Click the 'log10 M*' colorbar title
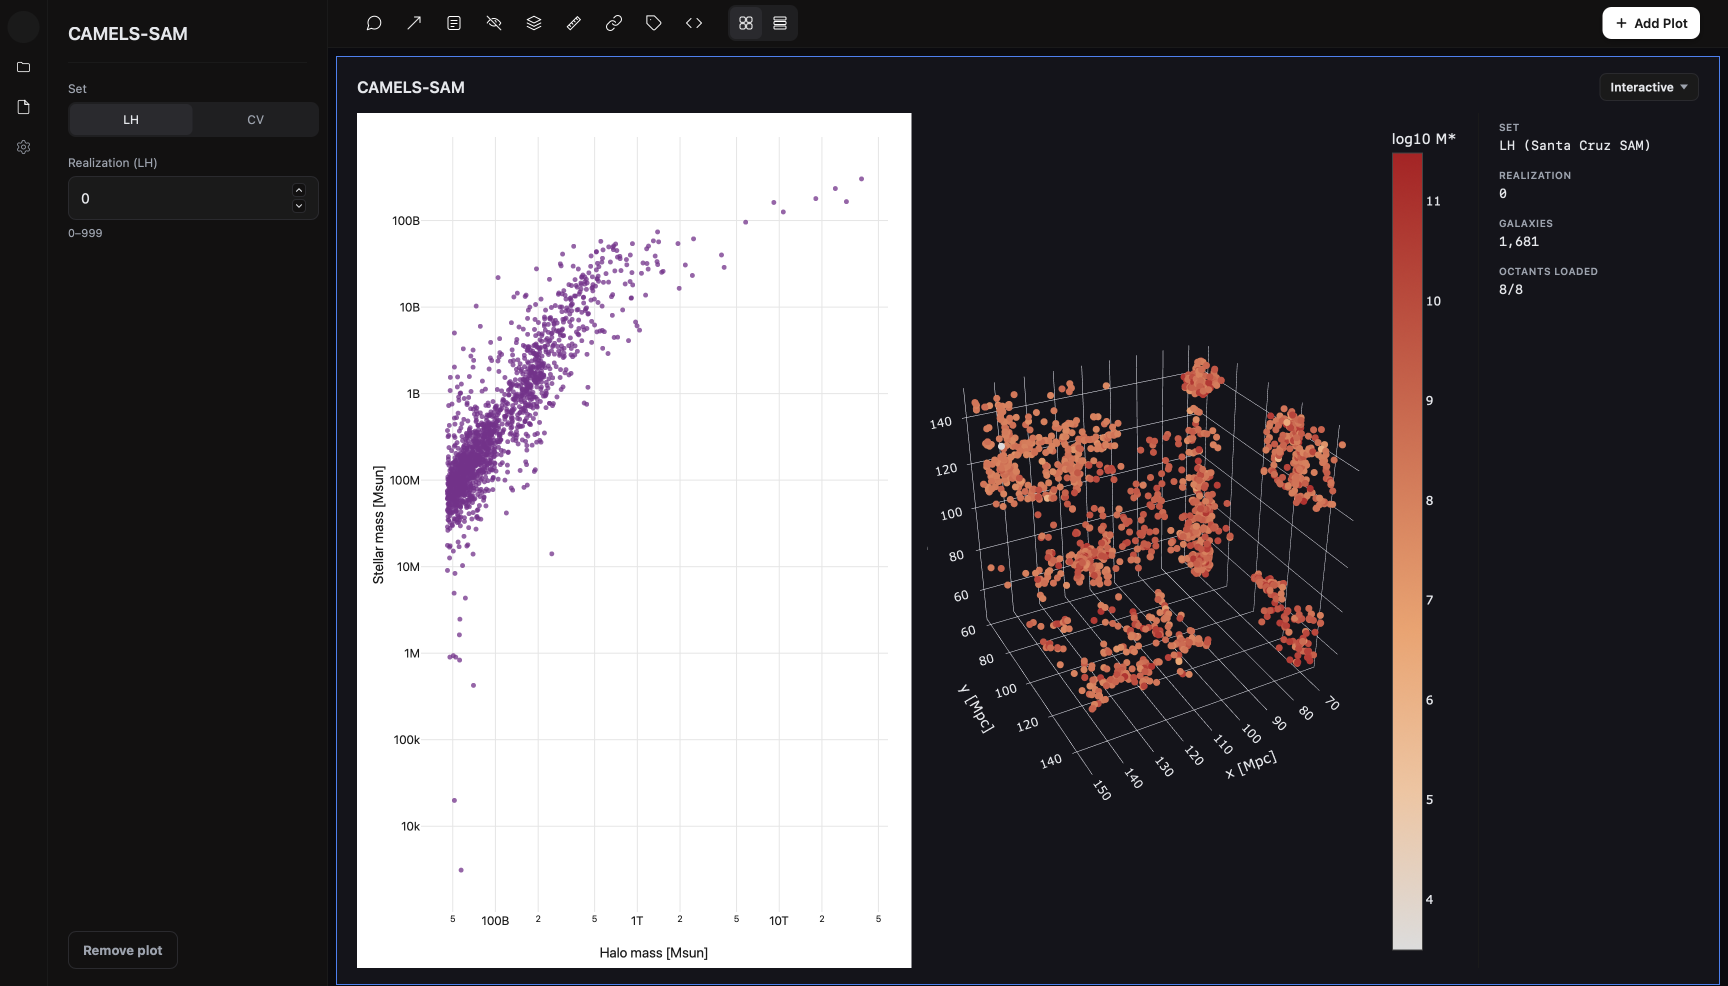1728x986 pixels. 1424,139
